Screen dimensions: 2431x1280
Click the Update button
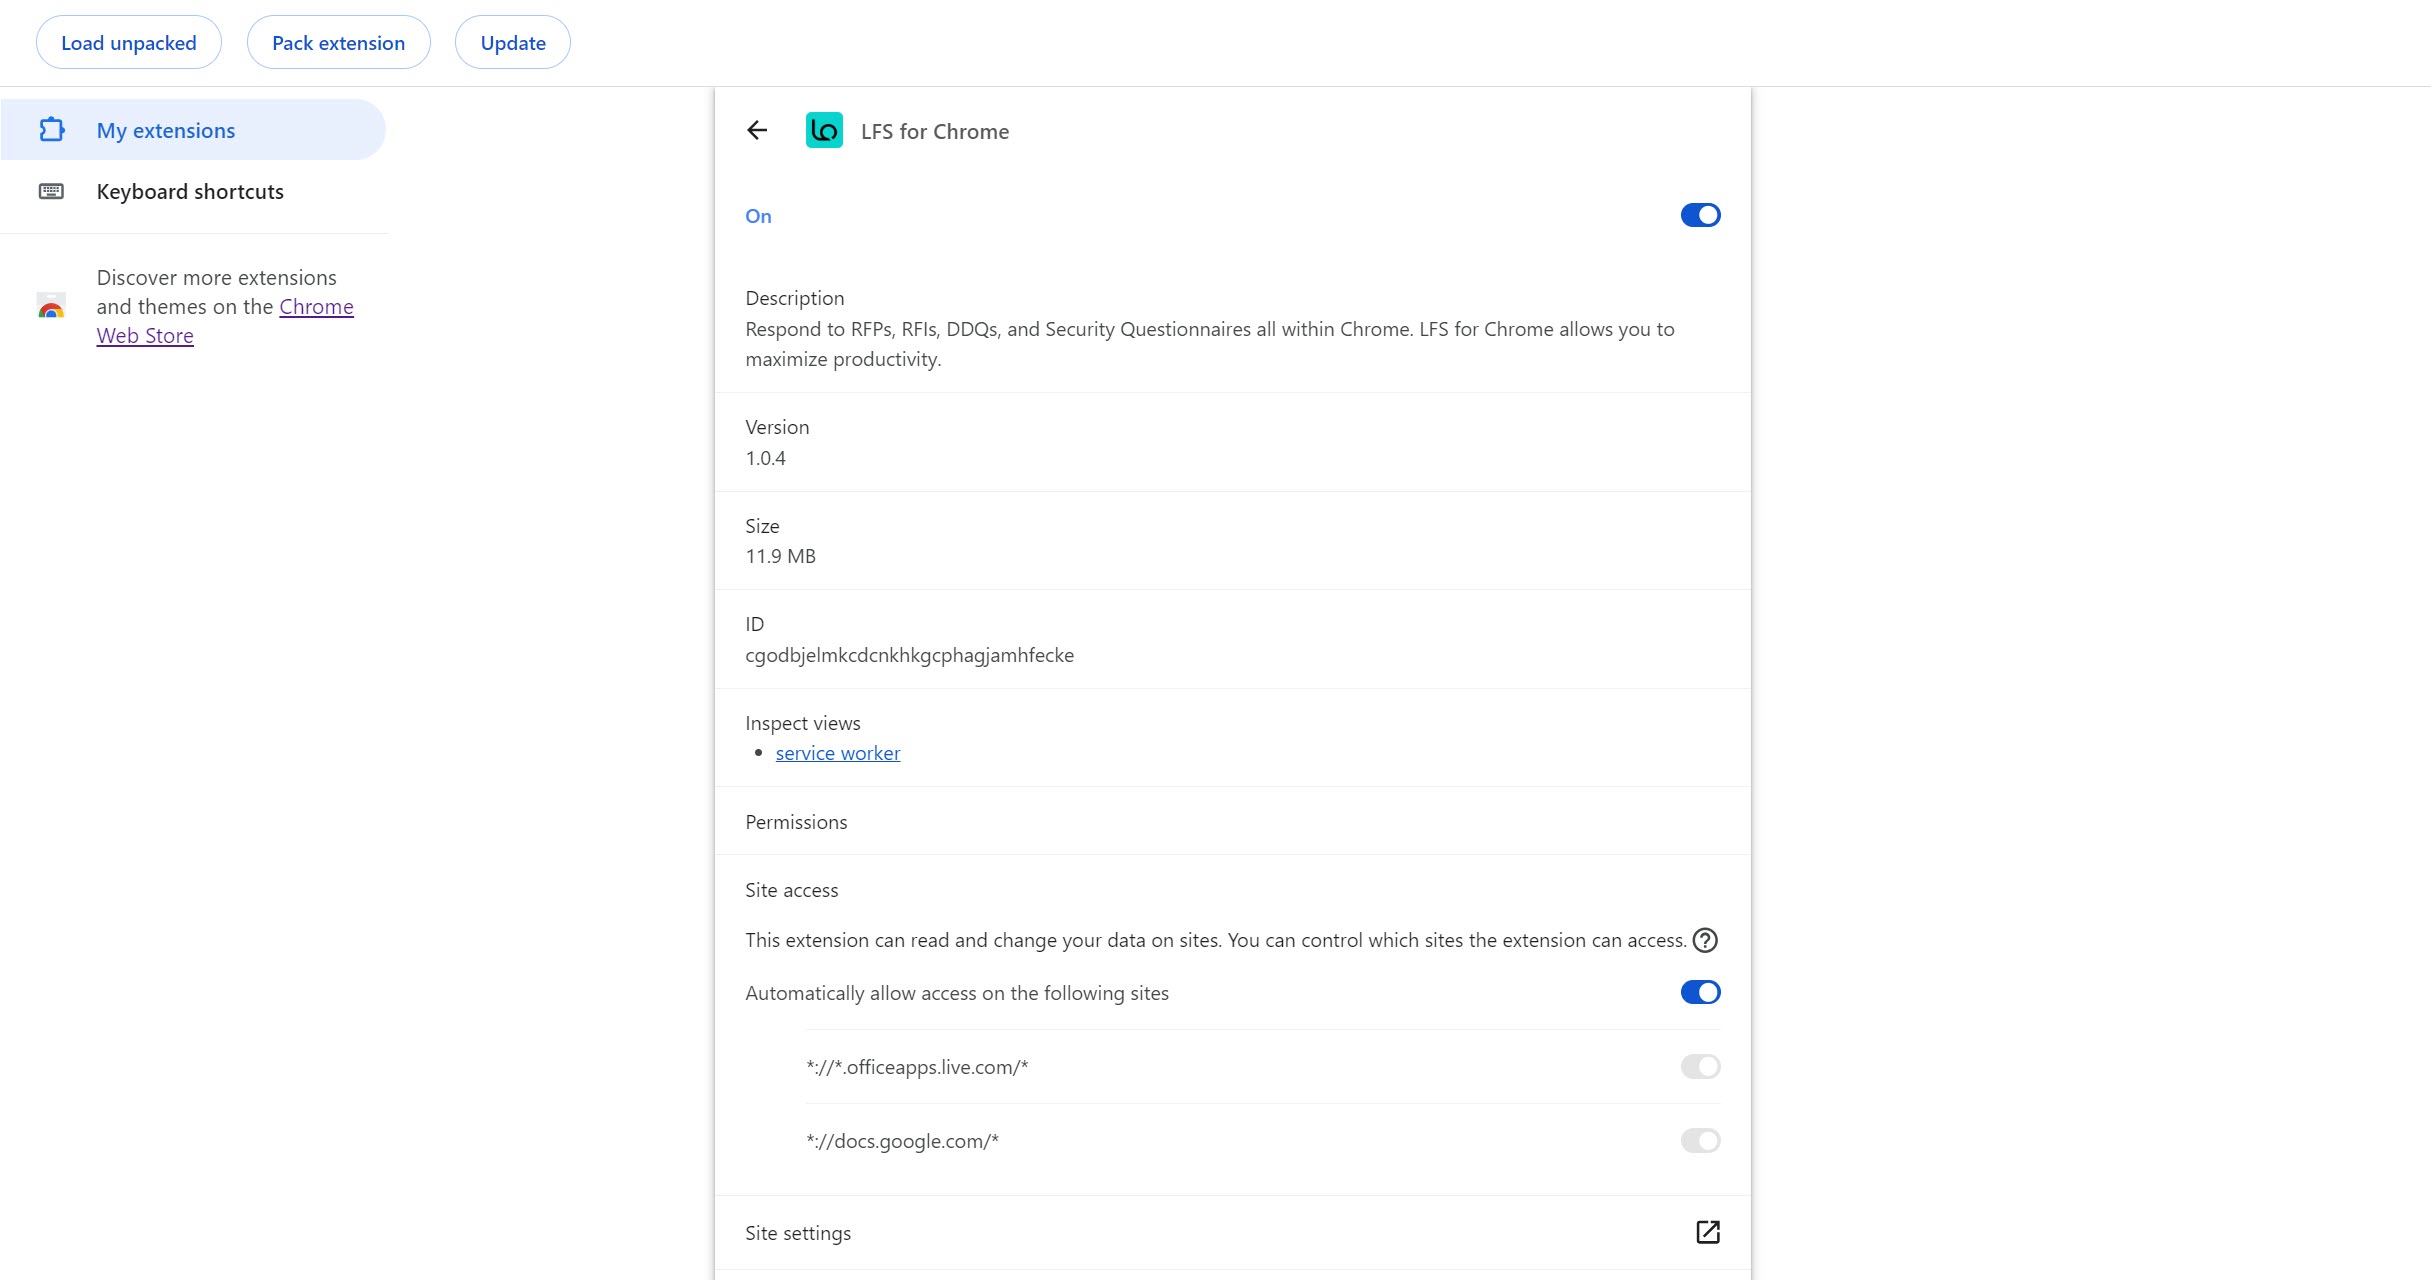click(513, 42)
